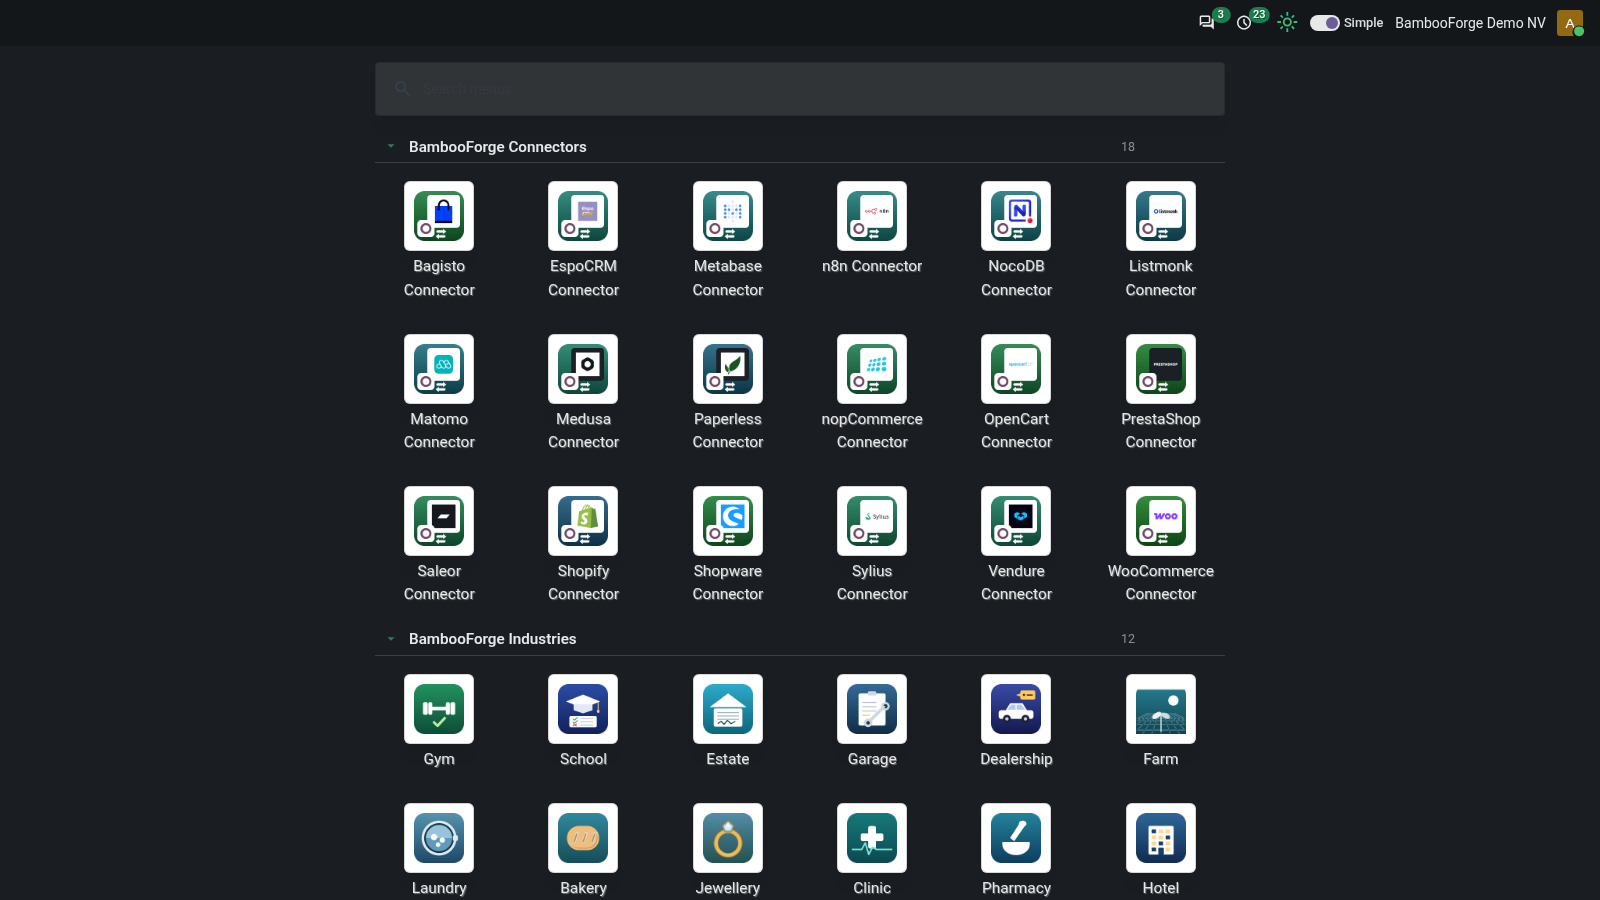The width and height of the screenshot is (1600, 900).
Task: Switch theme using the sun icon
Action: pos(1287,22)
